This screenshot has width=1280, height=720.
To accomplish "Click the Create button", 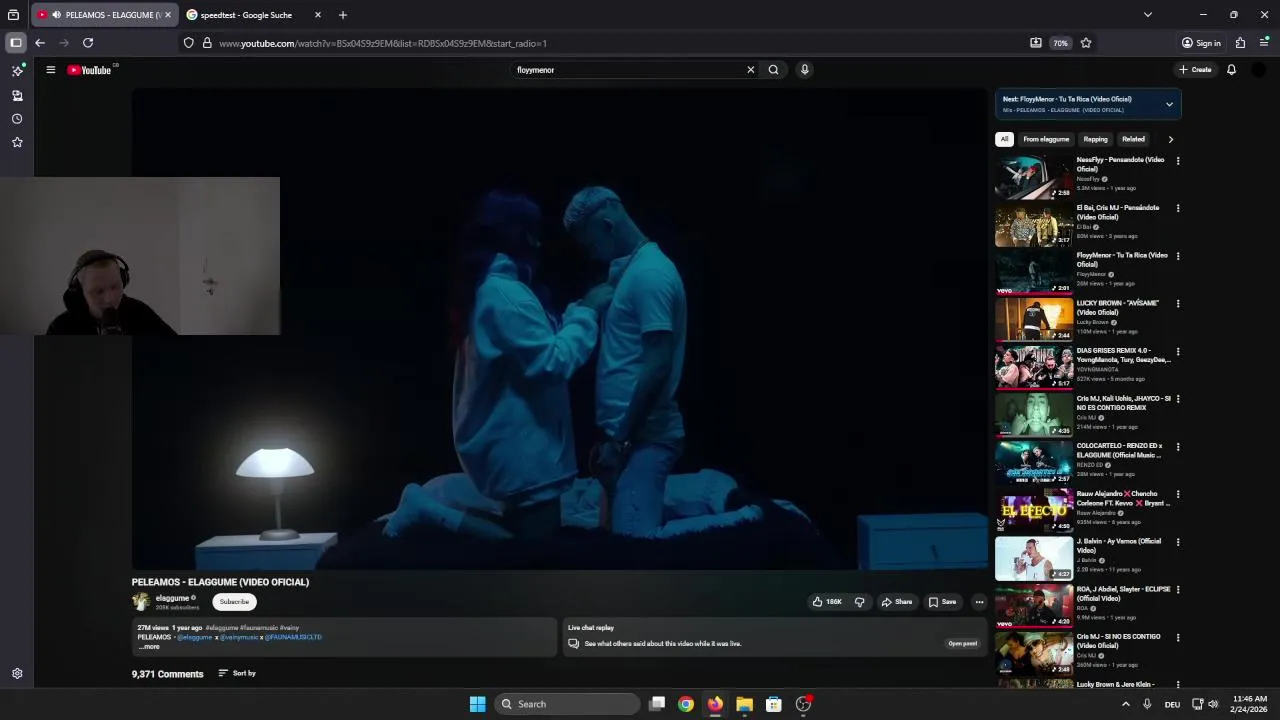I will pos(1195,70).
